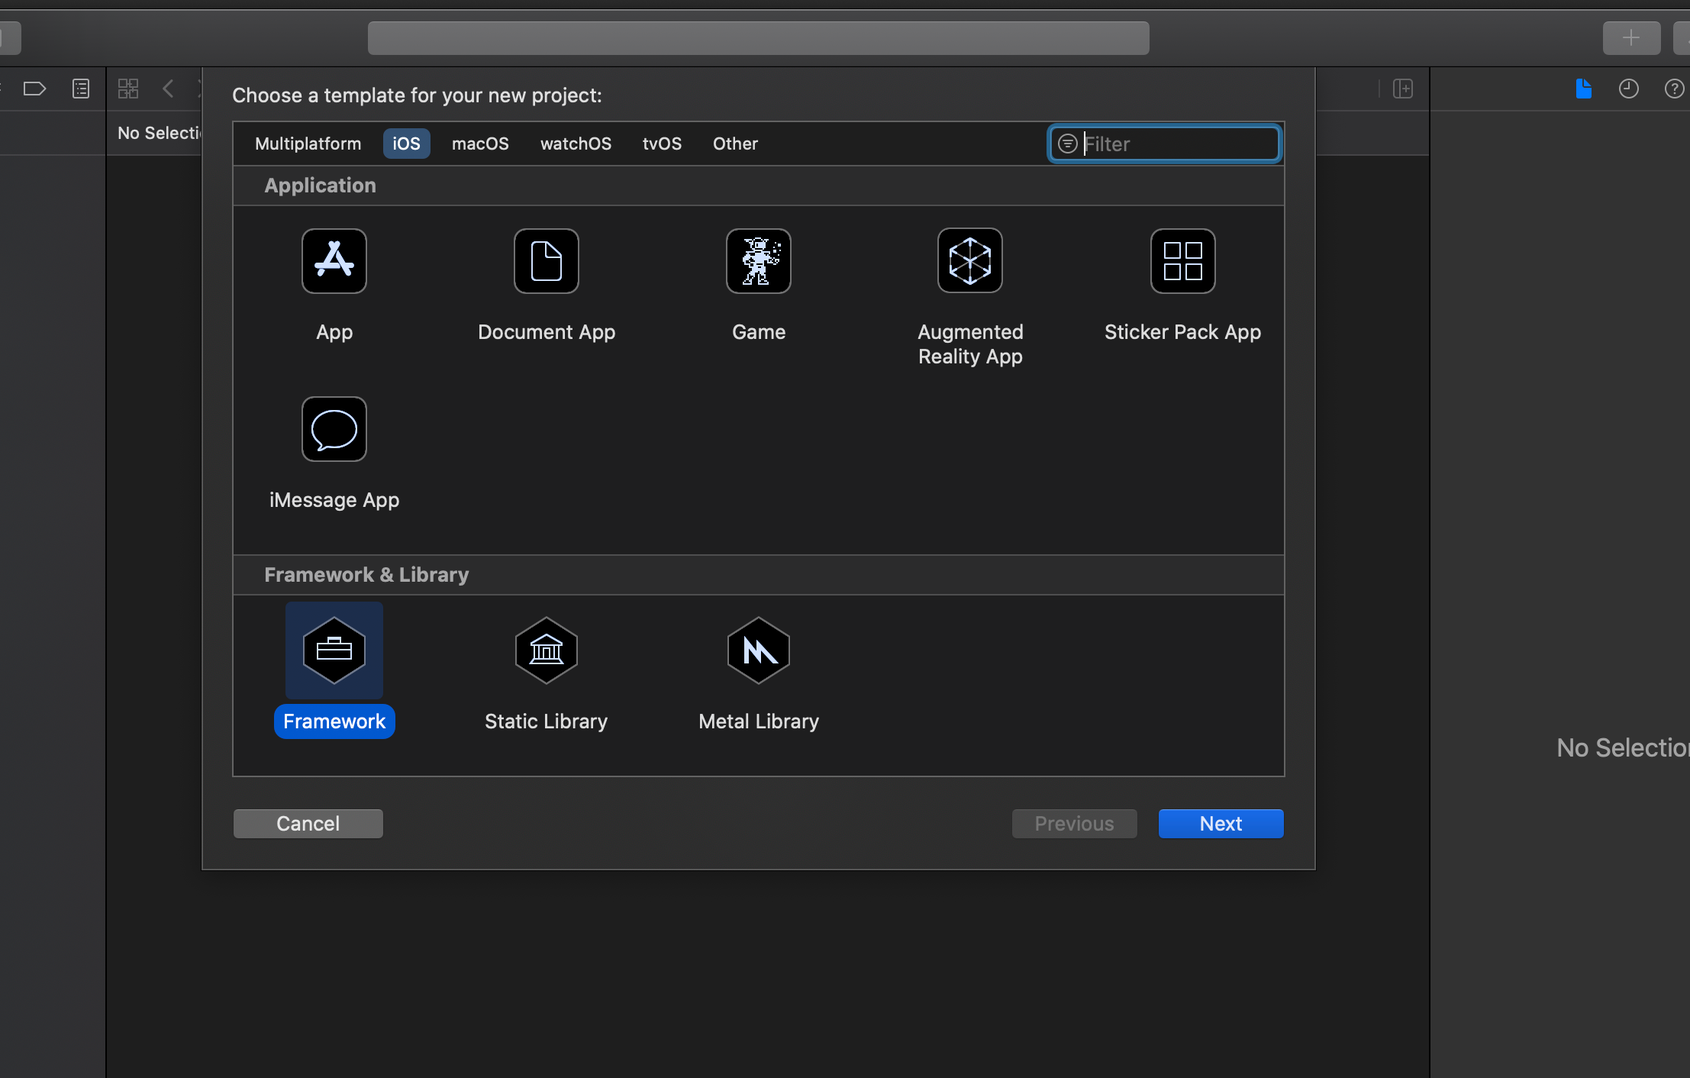This screenshot has width=1690, height=1078.
Task: Click the Next button
Action: click(x=1221, y=823)
